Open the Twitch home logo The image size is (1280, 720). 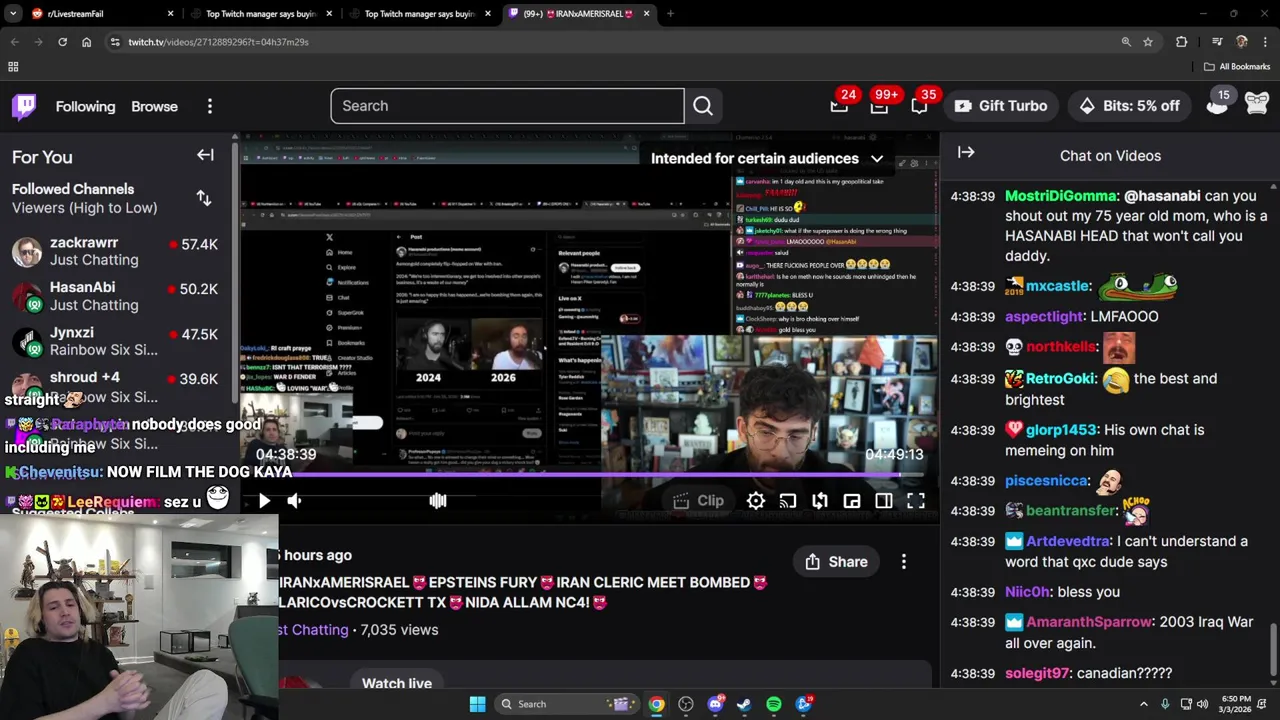(x=24, y=106)
